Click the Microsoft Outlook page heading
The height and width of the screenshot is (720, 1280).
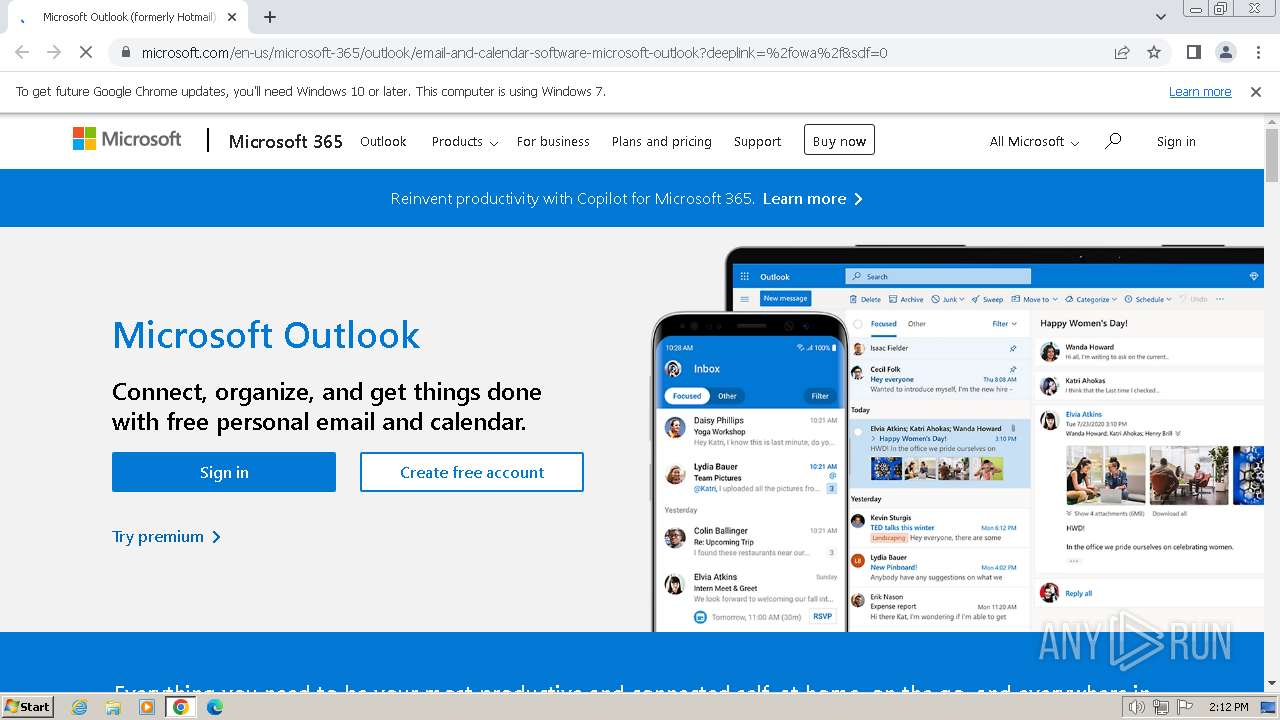[266, 335]
